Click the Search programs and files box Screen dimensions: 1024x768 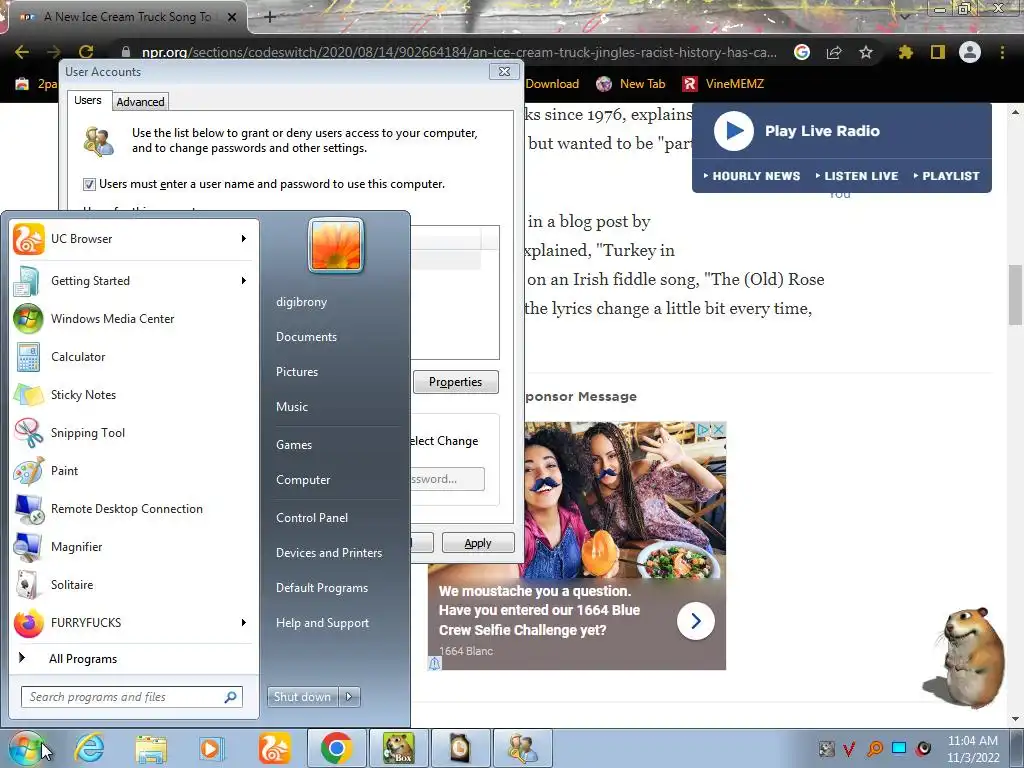[x=131, y=697]
